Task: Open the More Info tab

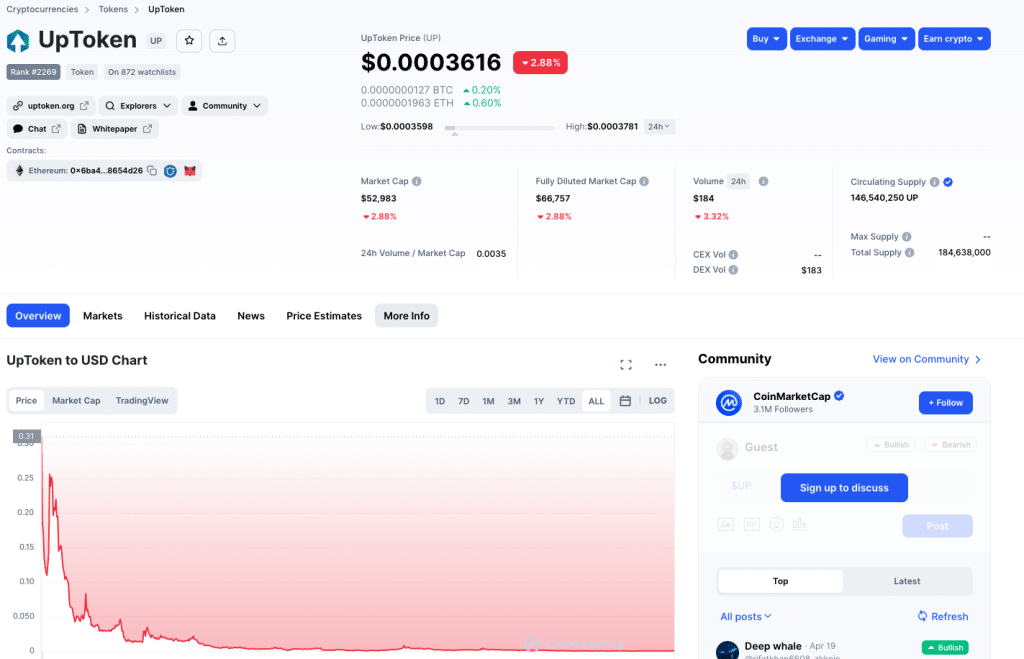Action: 406,315
